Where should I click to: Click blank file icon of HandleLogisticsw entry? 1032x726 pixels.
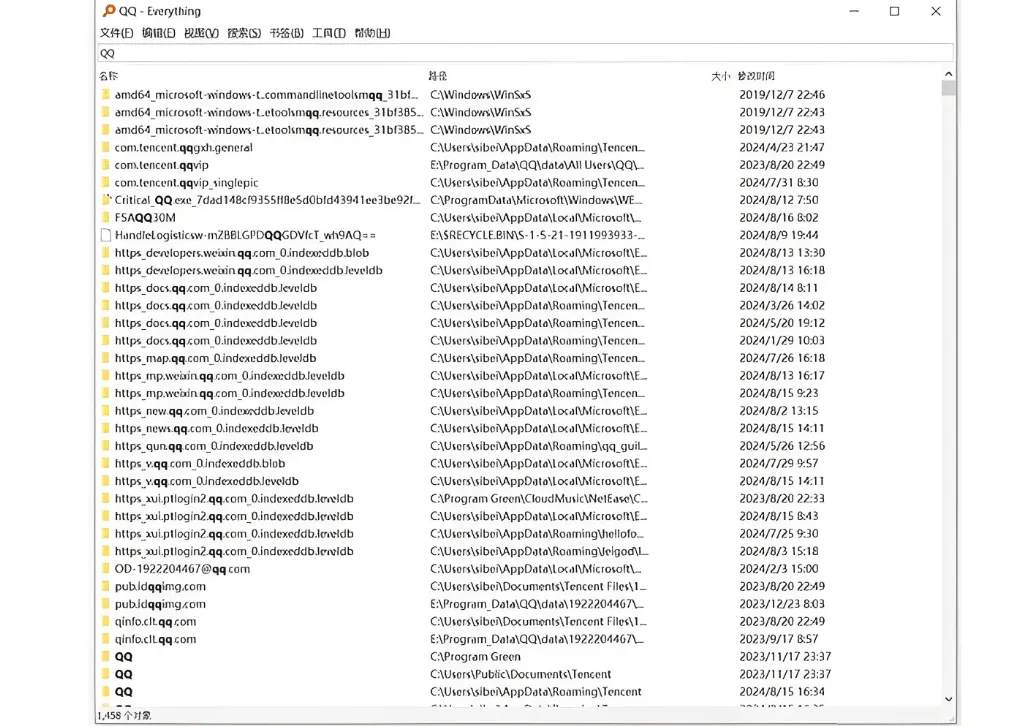tap(105, 235)
